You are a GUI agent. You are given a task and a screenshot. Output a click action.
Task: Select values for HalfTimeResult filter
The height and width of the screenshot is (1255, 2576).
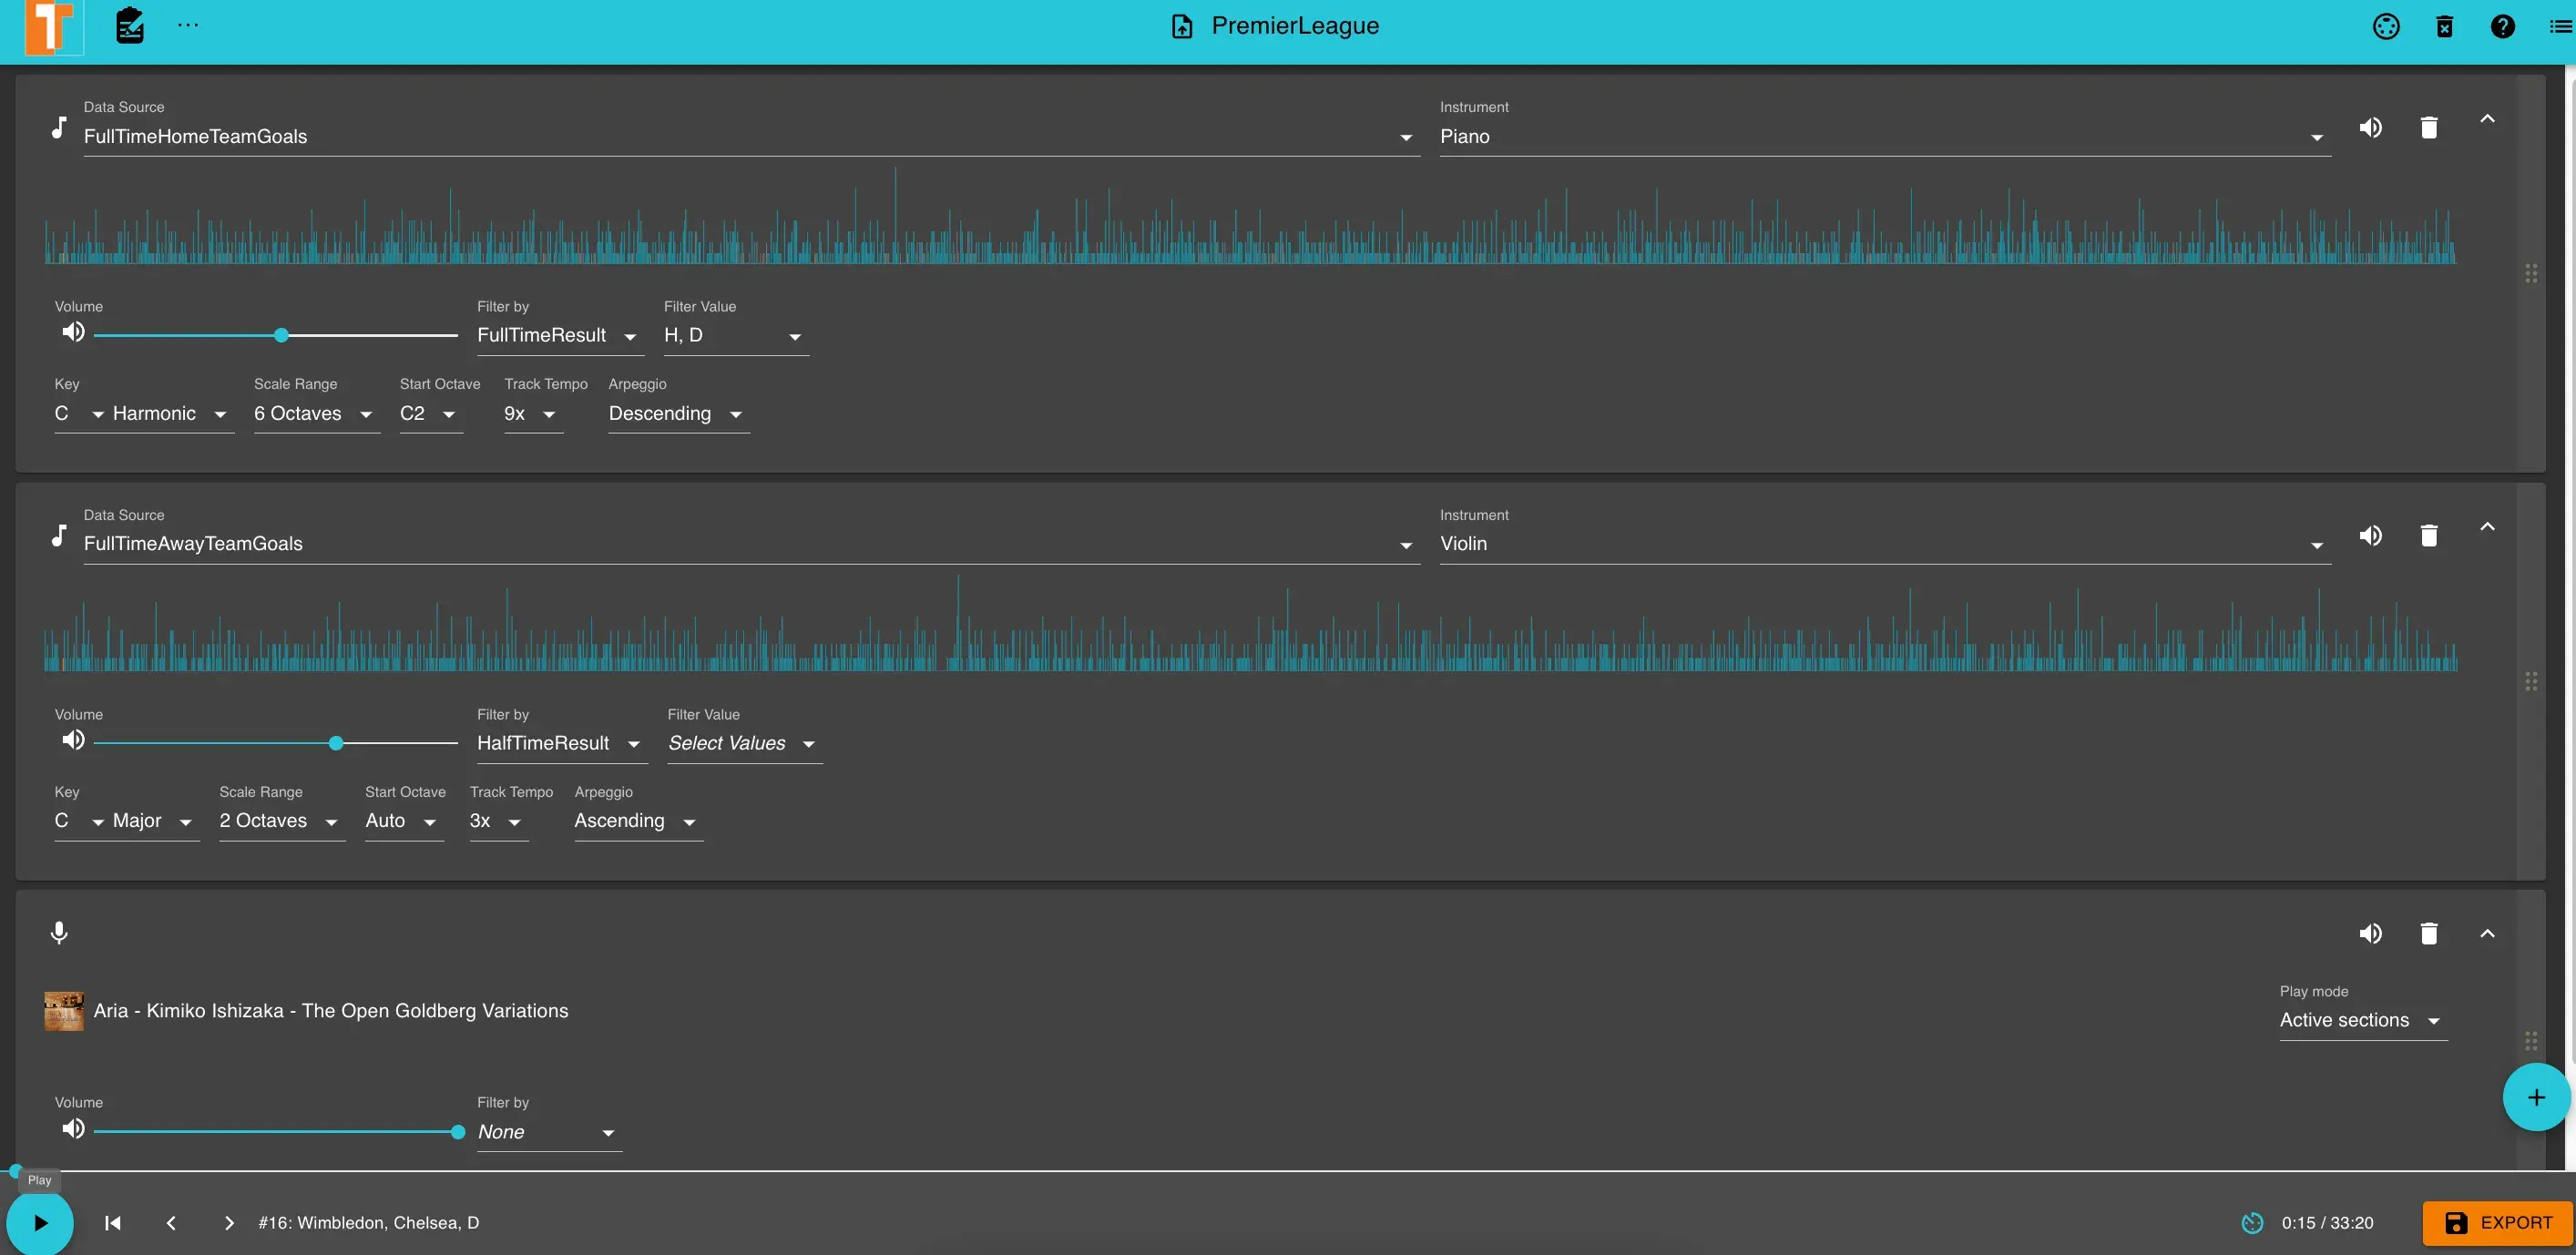[740, 744]
